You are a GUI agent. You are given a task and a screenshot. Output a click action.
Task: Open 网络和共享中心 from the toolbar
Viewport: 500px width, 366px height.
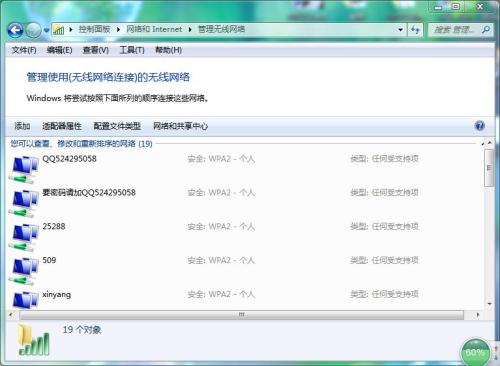click(x=180, y=126)
